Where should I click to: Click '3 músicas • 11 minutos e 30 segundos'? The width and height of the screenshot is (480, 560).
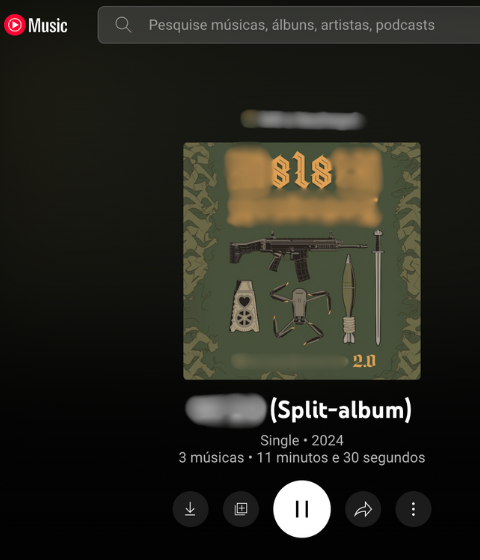[x=302, y=458]
